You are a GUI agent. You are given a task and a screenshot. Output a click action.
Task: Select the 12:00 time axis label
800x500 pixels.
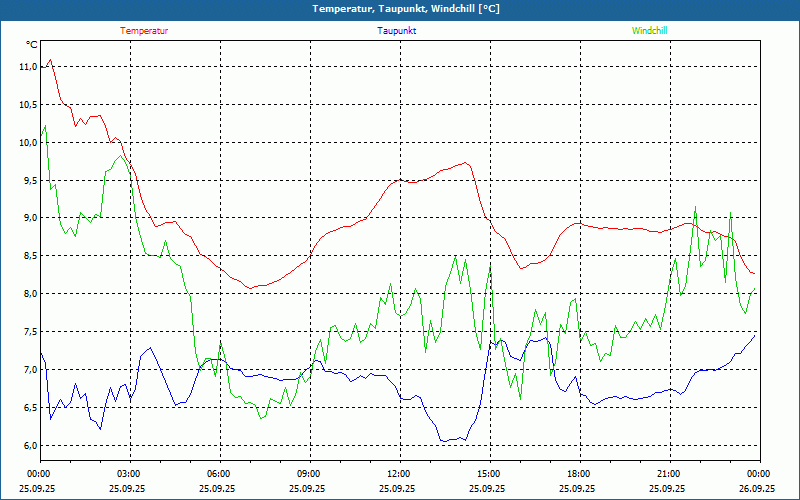point(399,473)
